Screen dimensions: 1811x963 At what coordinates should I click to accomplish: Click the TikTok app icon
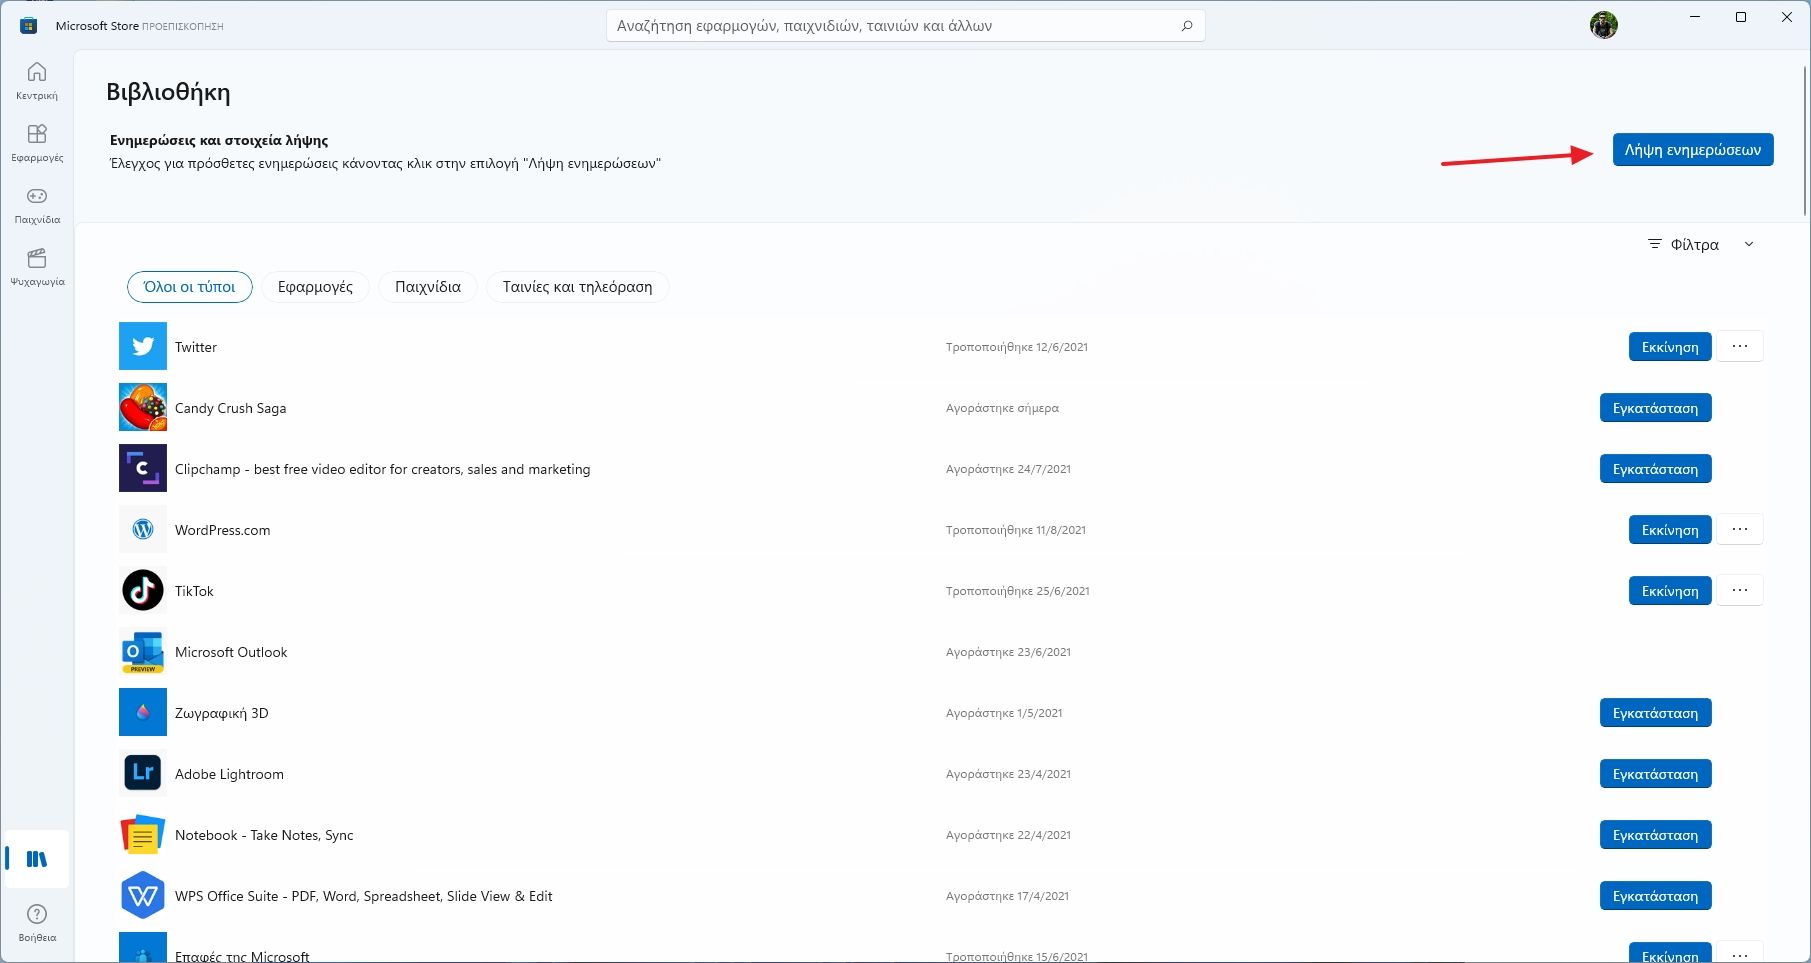click(x=143, y=591)
